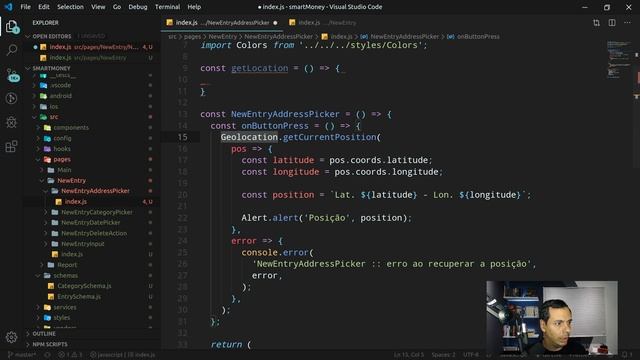640x360 pixels.
Task: Expand the Report folder
Action: 42,265
